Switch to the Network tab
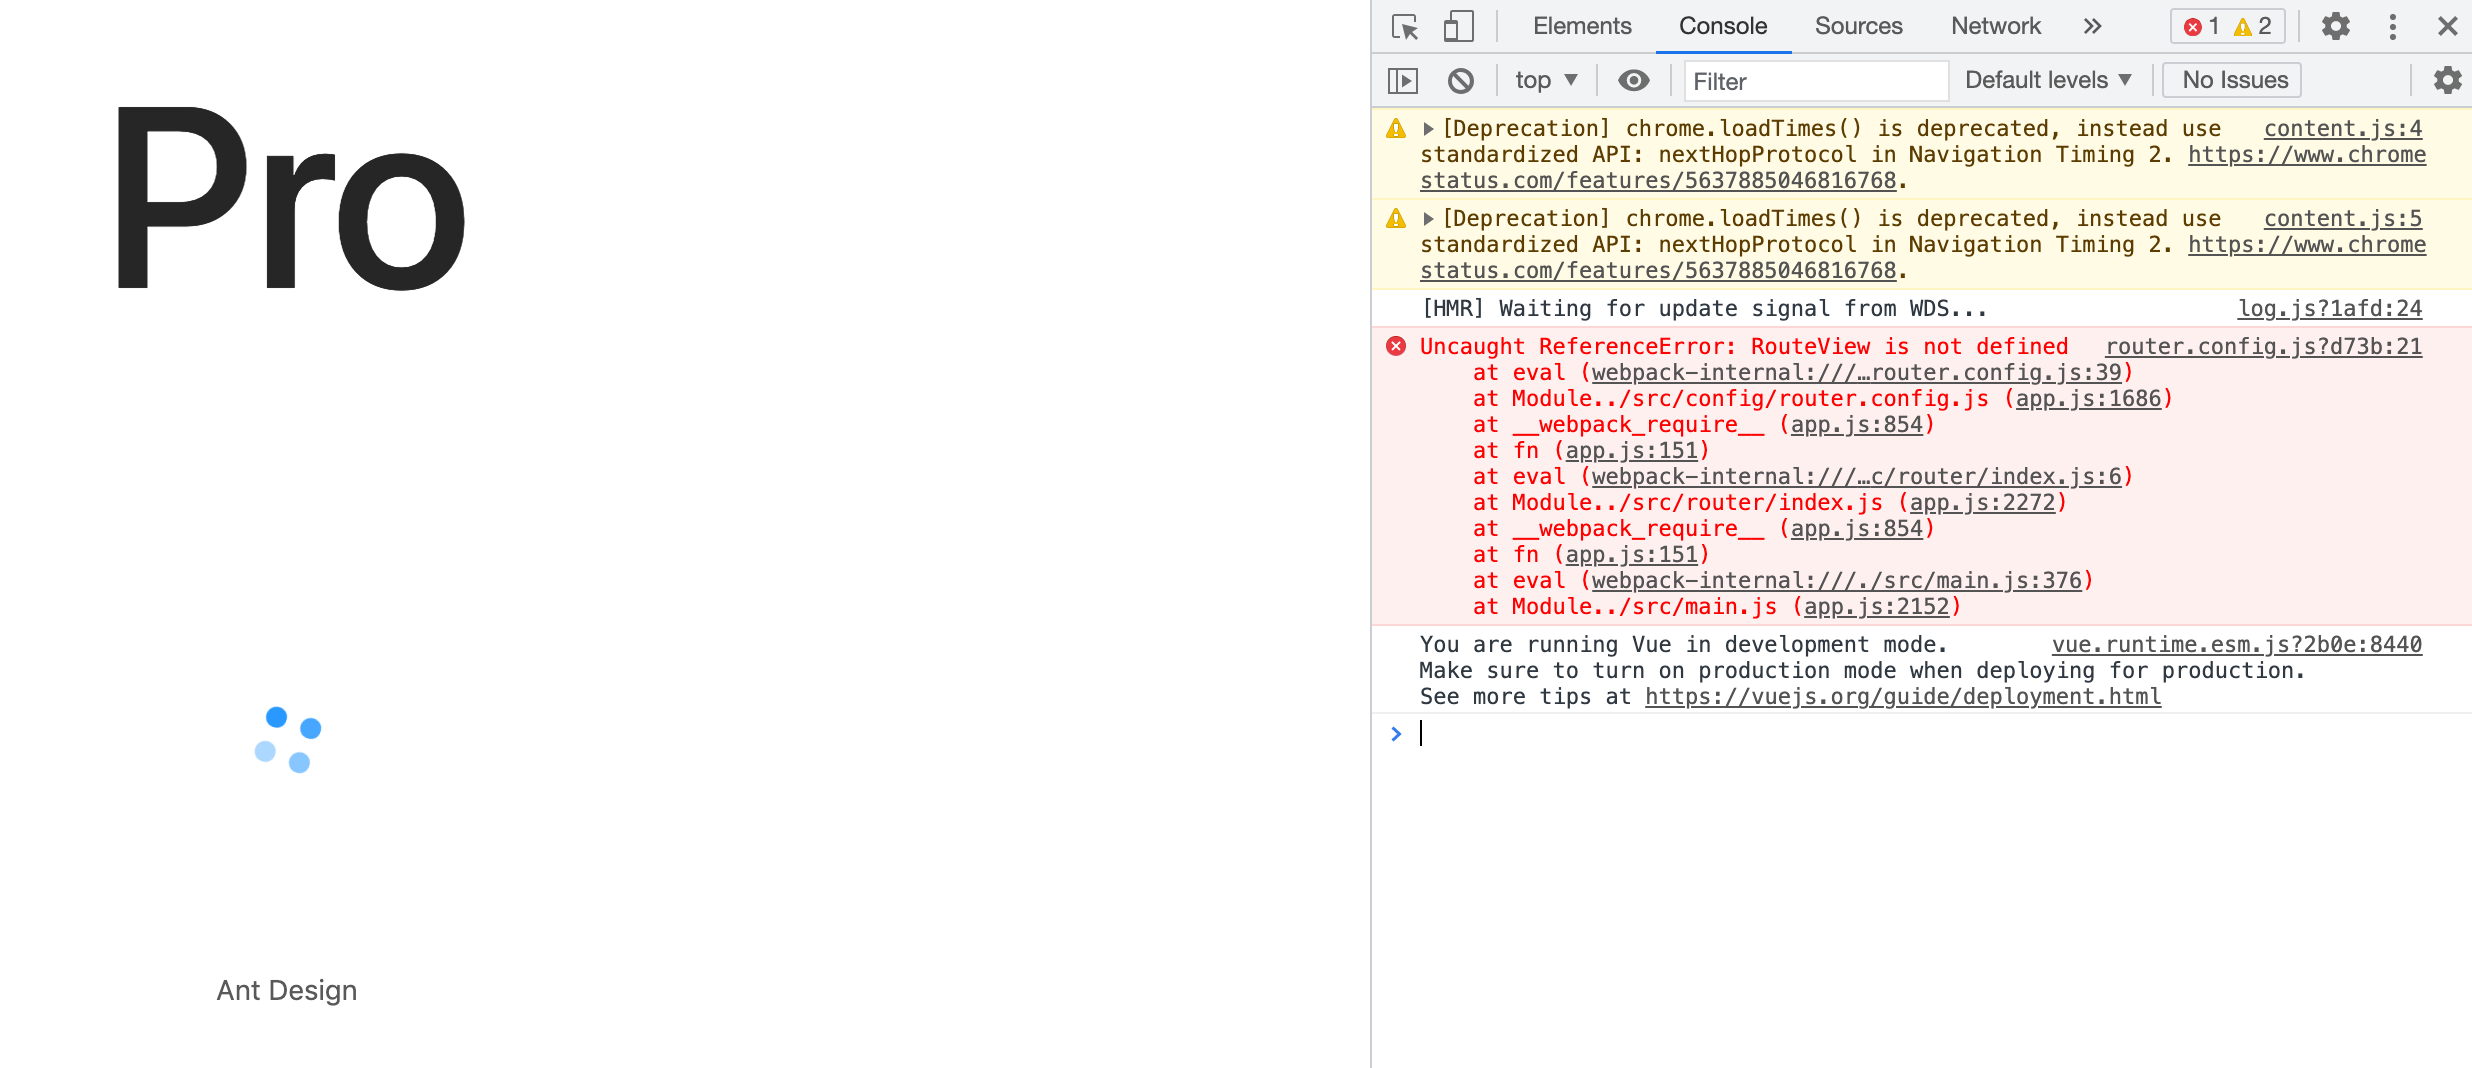The image size is (2472, 1068). pyautogui.click(x=1995, y=26)
